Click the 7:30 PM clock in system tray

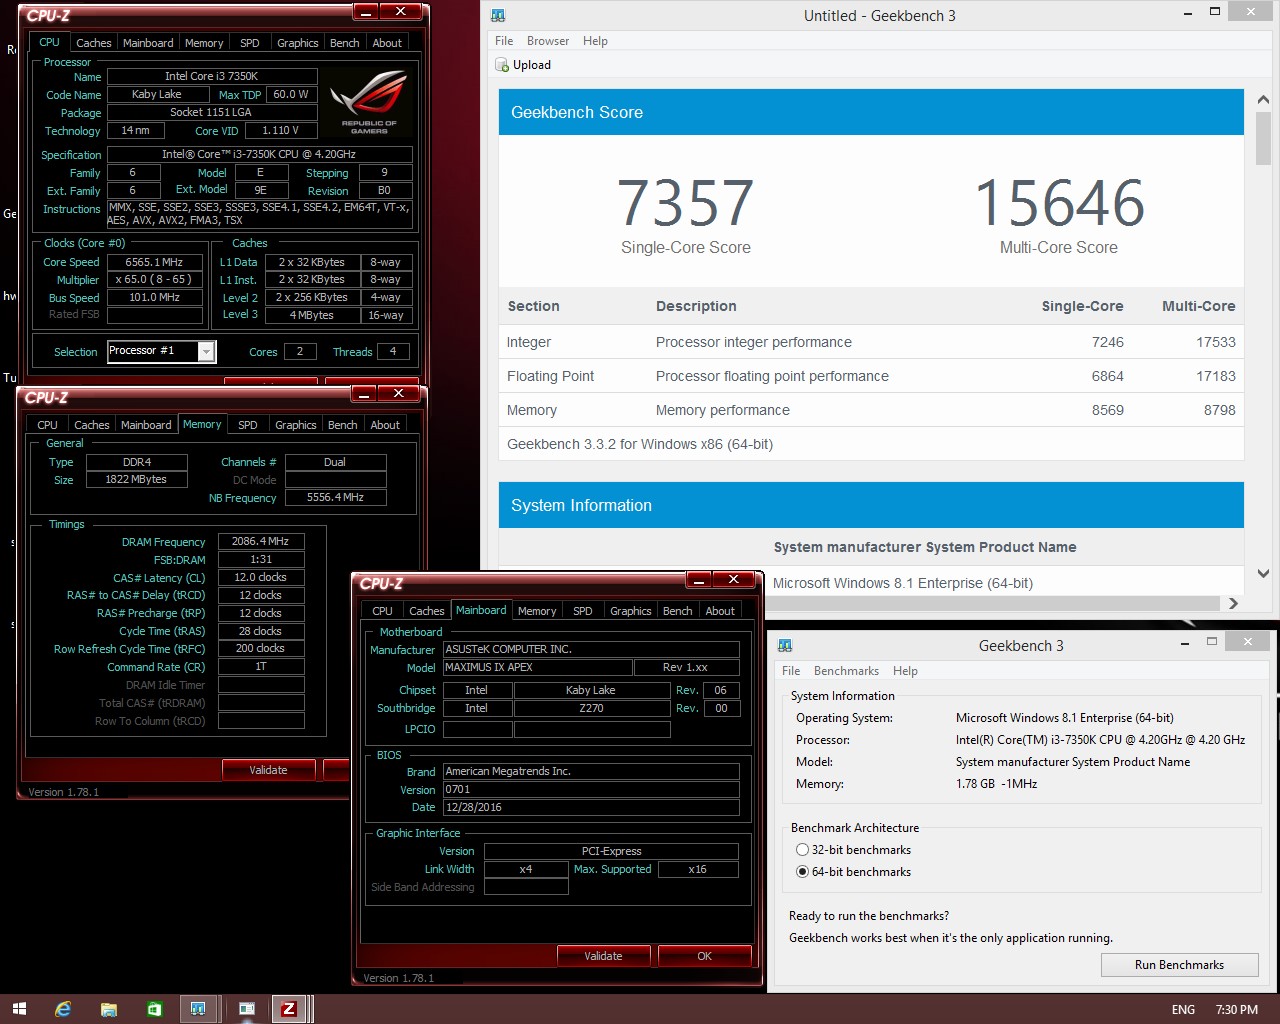point(1237,1010)
